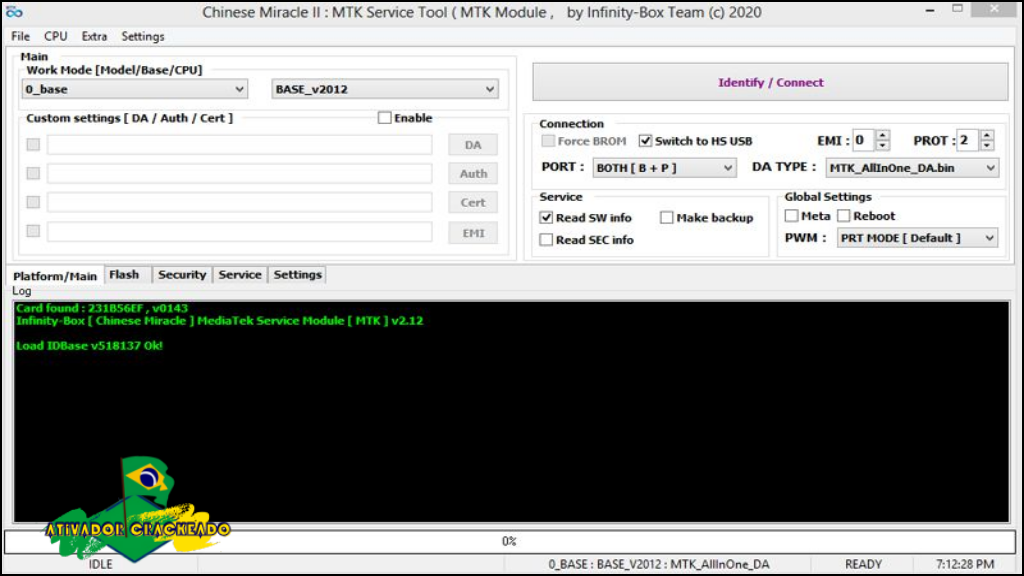The width and height of the screenshot is (1024, 576).
Task: Click the DA browse button
Action: (473, 145)
